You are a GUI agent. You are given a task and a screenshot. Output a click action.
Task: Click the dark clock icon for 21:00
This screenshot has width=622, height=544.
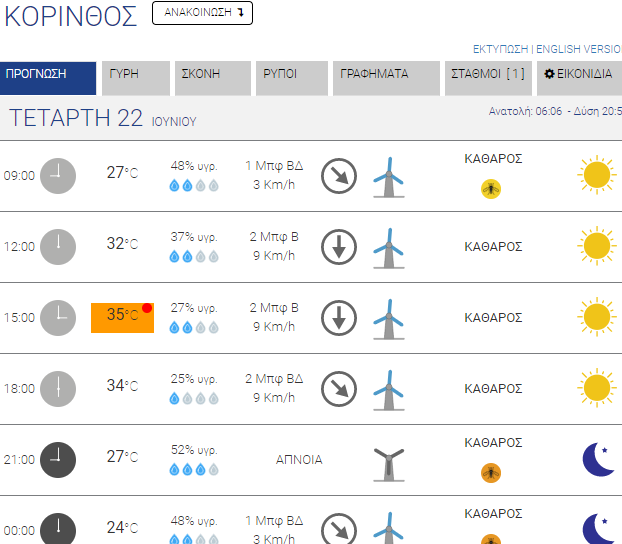58,459
